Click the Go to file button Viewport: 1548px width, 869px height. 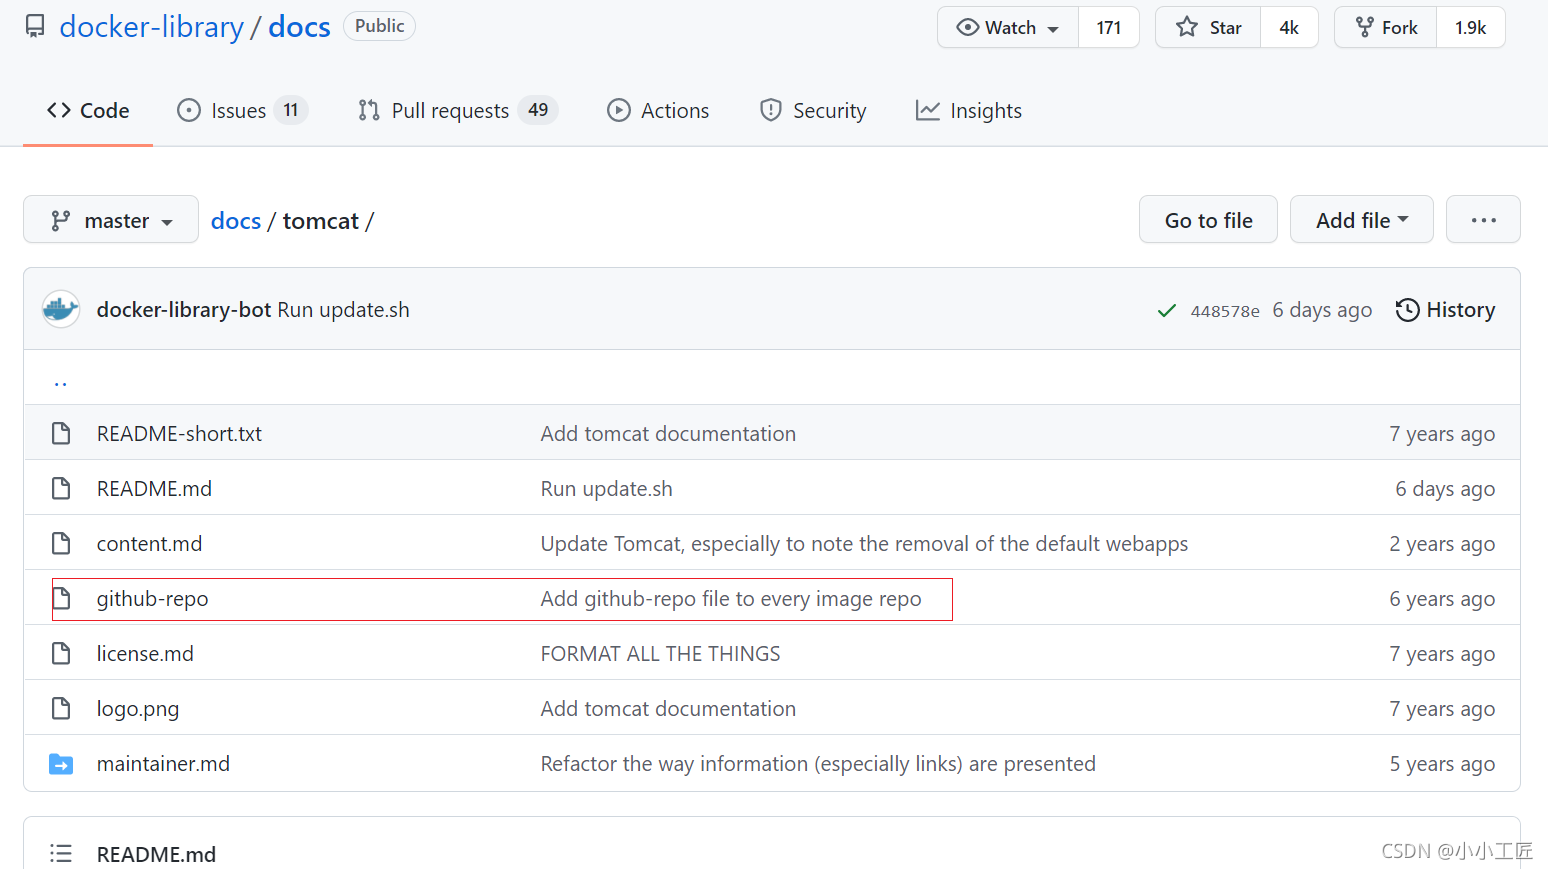[x=1208, y=219]
